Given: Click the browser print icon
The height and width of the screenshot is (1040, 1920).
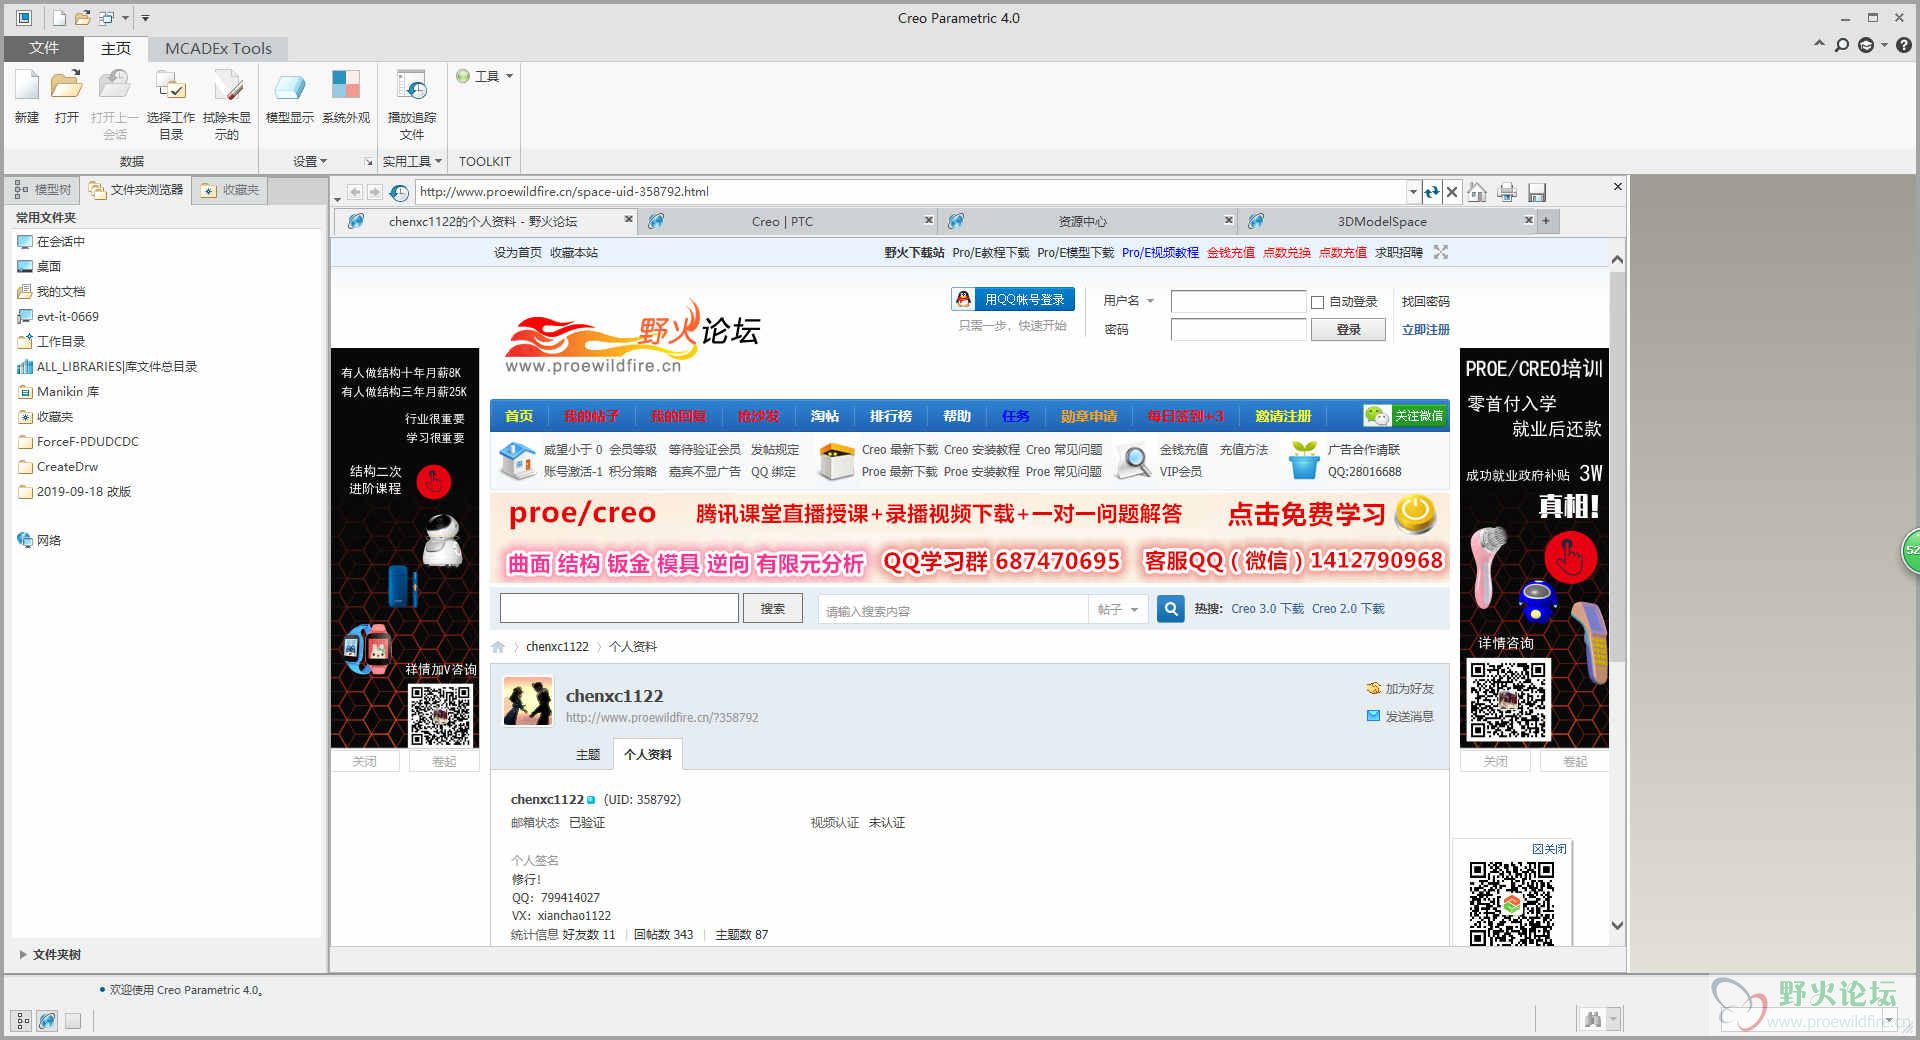Looking at the screenshot, I should [1507, 192].
